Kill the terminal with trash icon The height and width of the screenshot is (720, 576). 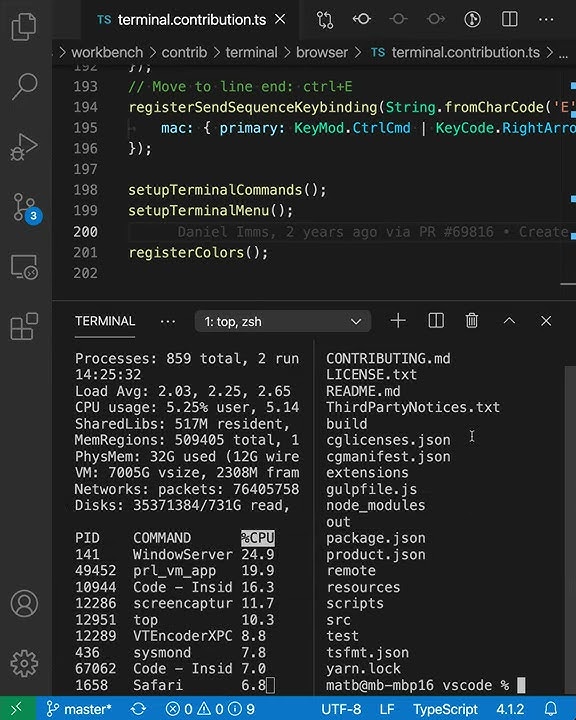[x=472, y=321]
